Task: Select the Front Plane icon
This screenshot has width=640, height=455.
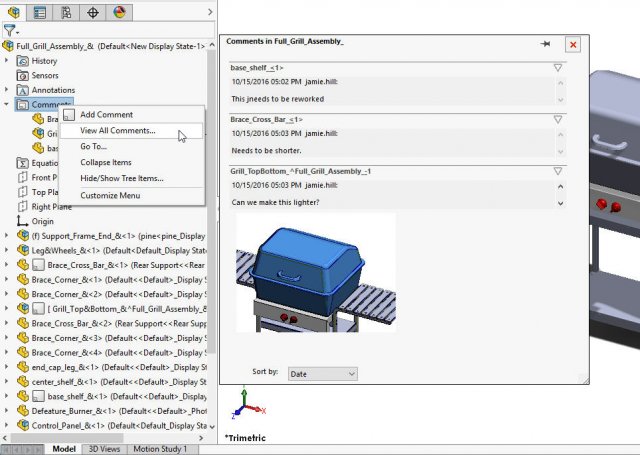Action: click(x=22, y=178)
